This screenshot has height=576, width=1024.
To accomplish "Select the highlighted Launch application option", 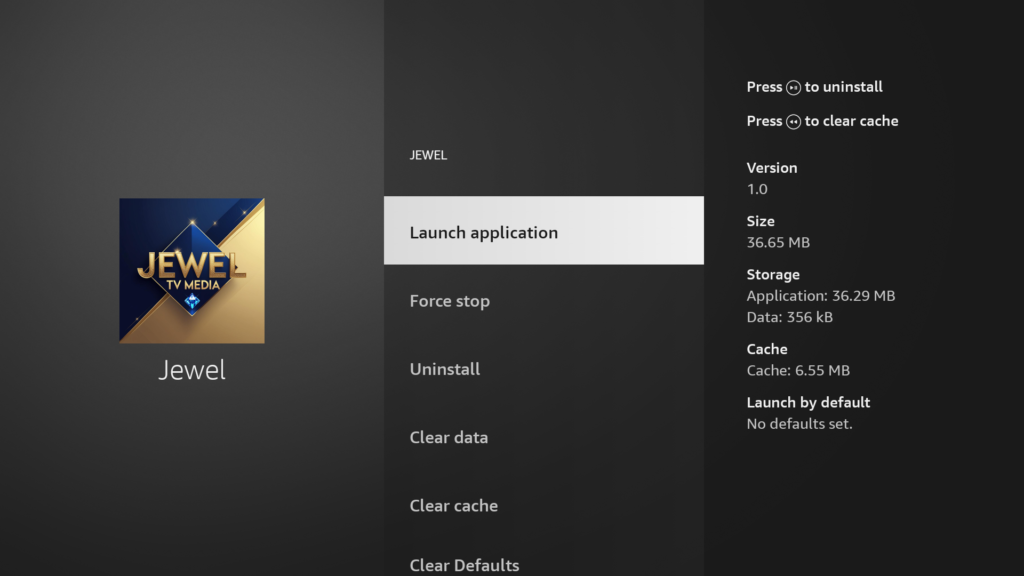I will tap(543, 231).
